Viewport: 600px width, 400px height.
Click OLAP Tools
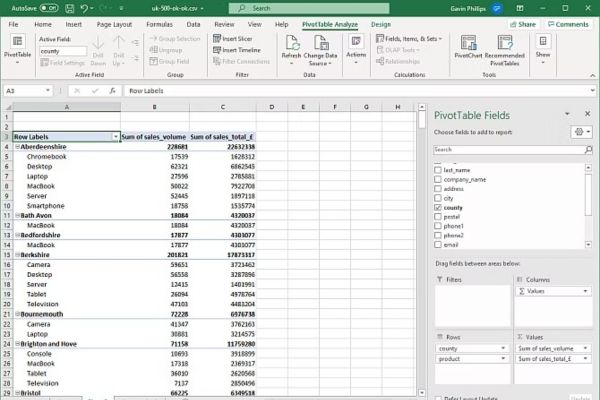tap(398, 50)
